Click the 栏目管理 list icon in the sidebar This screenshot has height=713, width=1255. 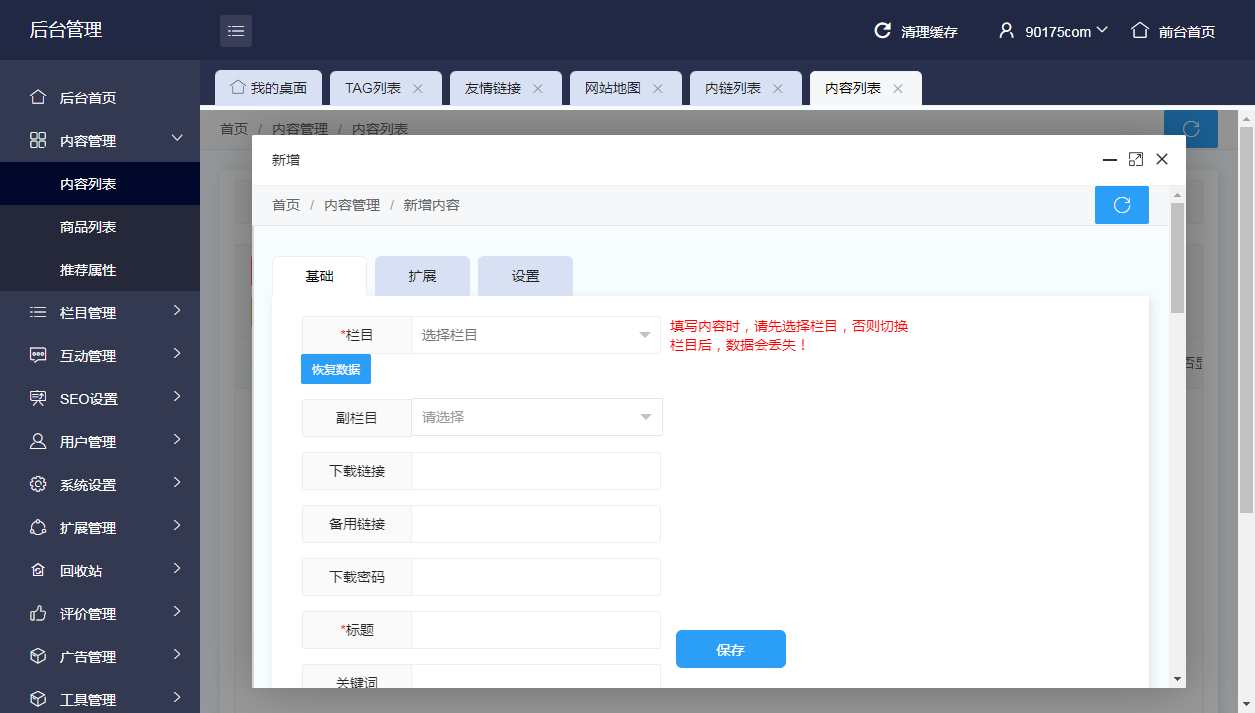point(37,312)
